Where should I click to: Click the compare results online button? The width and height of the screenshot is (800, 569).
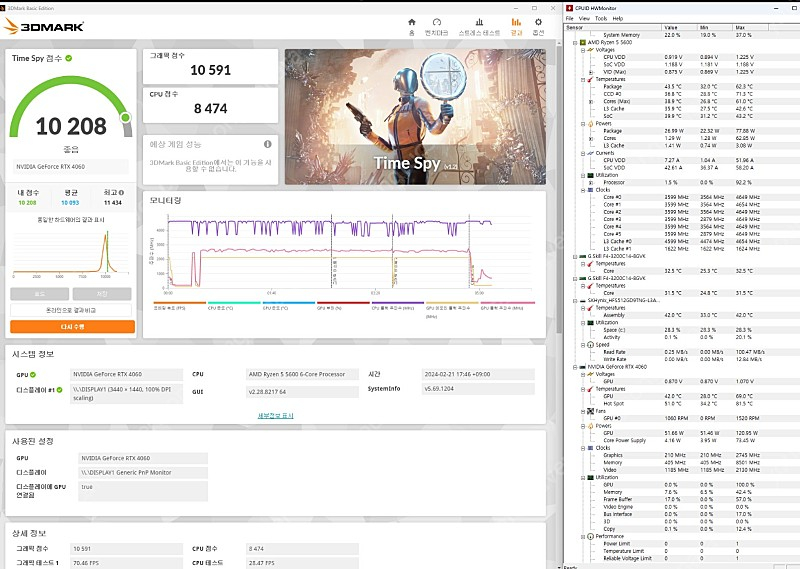click(71, 310)
